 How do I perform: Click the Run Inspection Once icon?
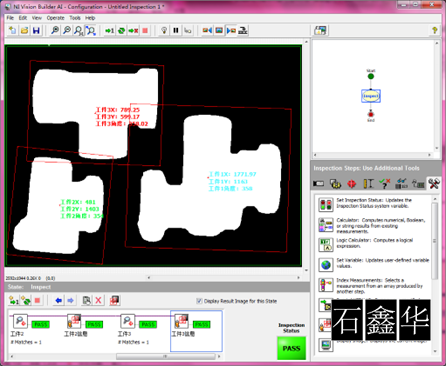tap(110, 31)
